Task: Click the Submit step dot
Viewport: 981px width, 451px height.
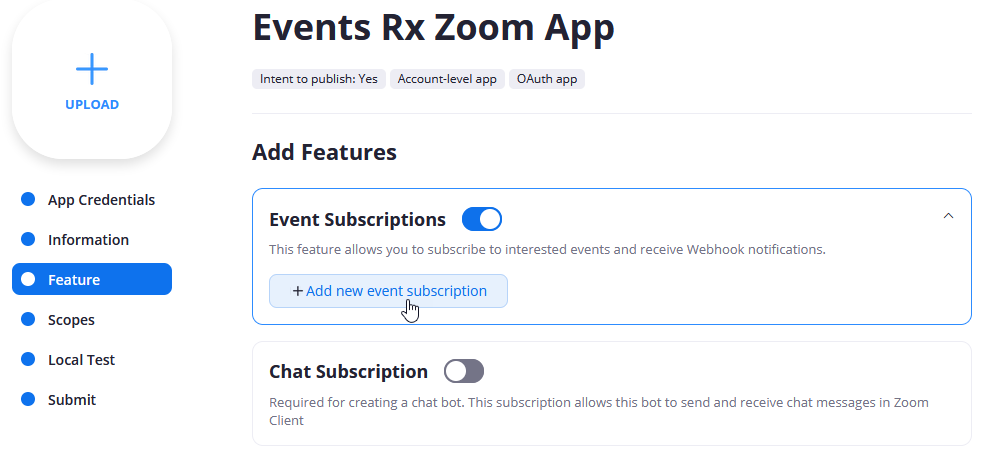Action: pyautogui.click(x=28, y=400)
